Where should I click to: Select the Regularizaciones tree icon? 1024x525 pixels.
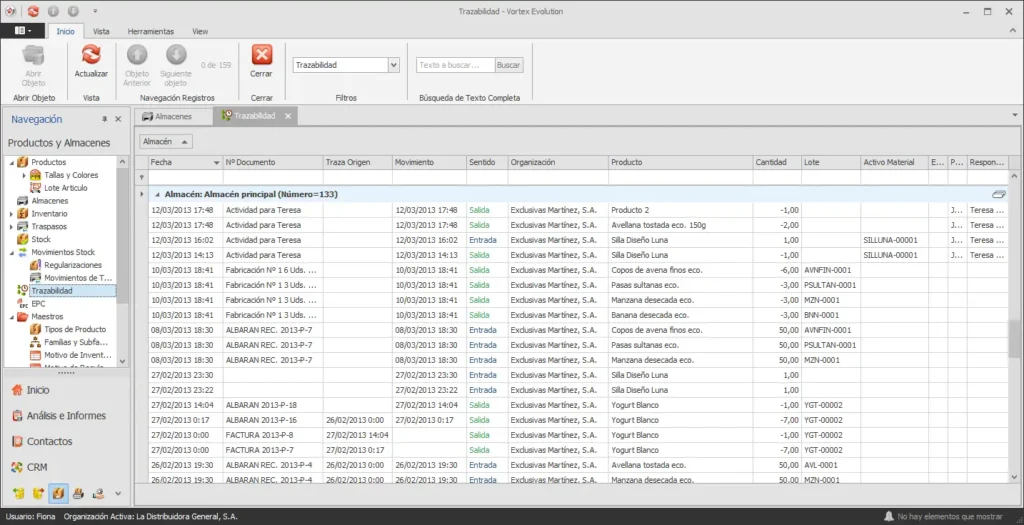pyautogui.click(x=35, y=265)
